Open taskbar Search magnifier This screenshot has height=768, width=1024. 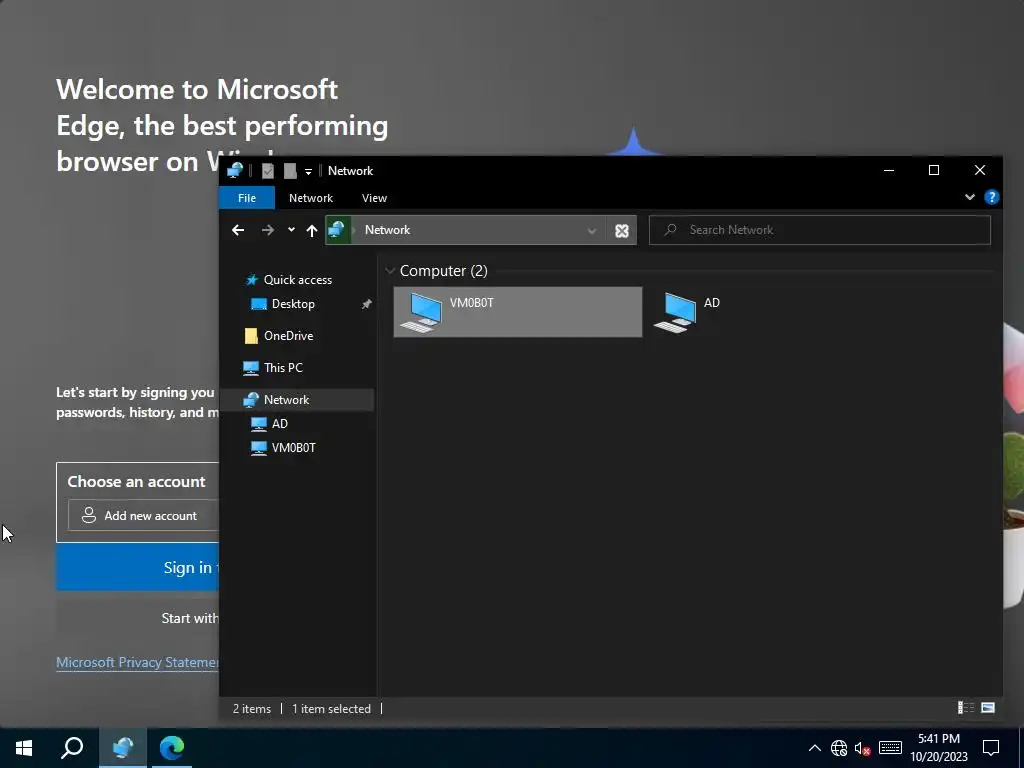(72, 748)
